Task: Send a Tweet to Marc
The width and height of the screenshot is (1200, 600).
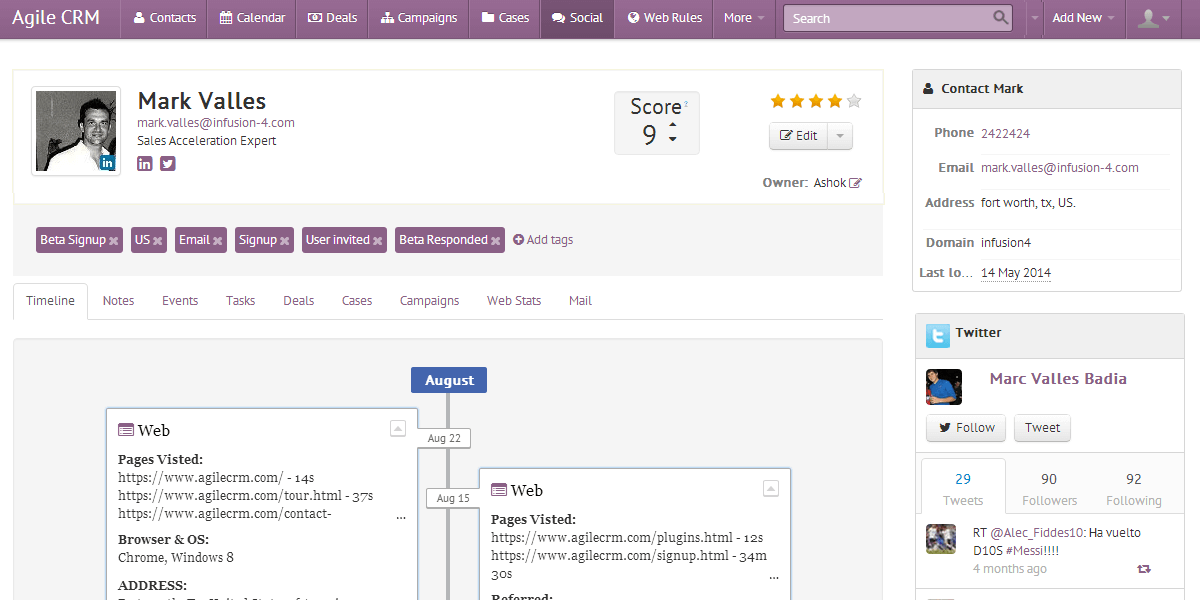Action: [1041, 427]
